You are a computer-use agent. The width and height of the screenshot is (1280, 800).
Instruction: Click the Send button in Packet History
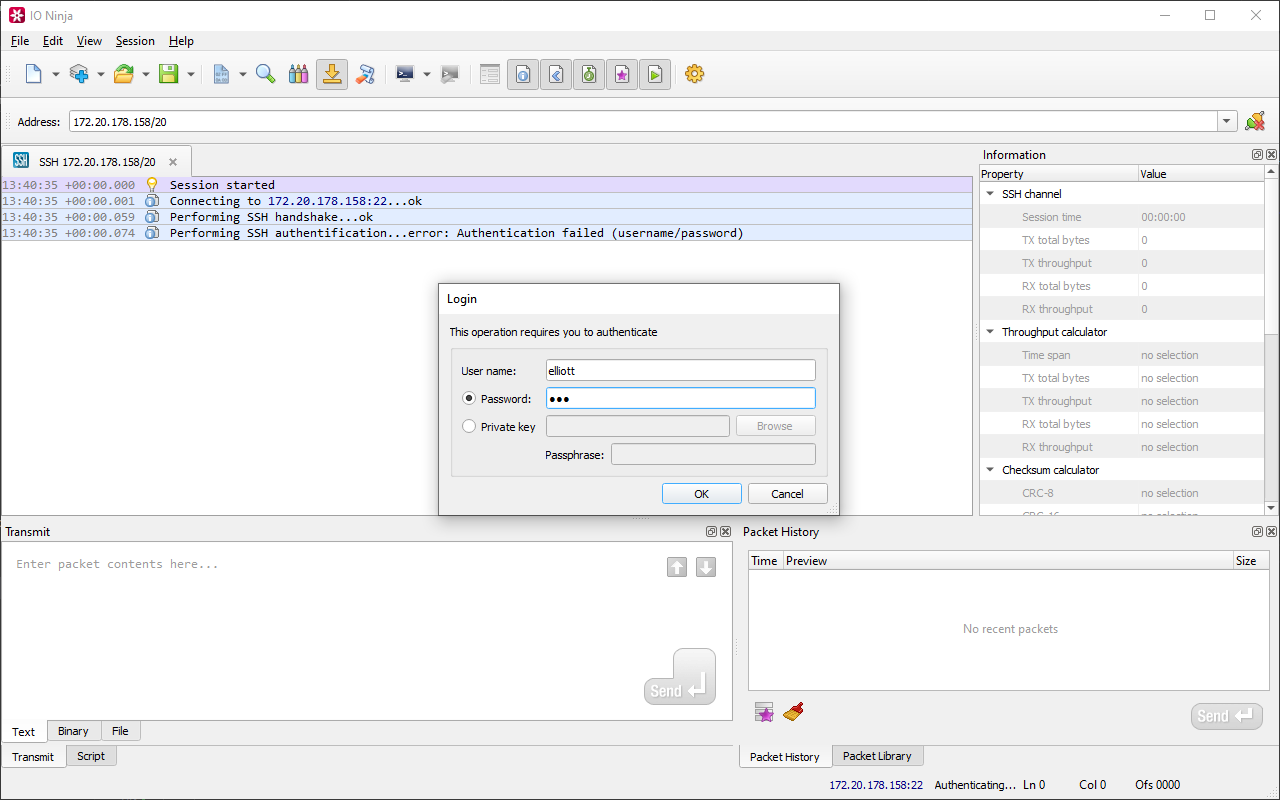tap(1227, 716)
